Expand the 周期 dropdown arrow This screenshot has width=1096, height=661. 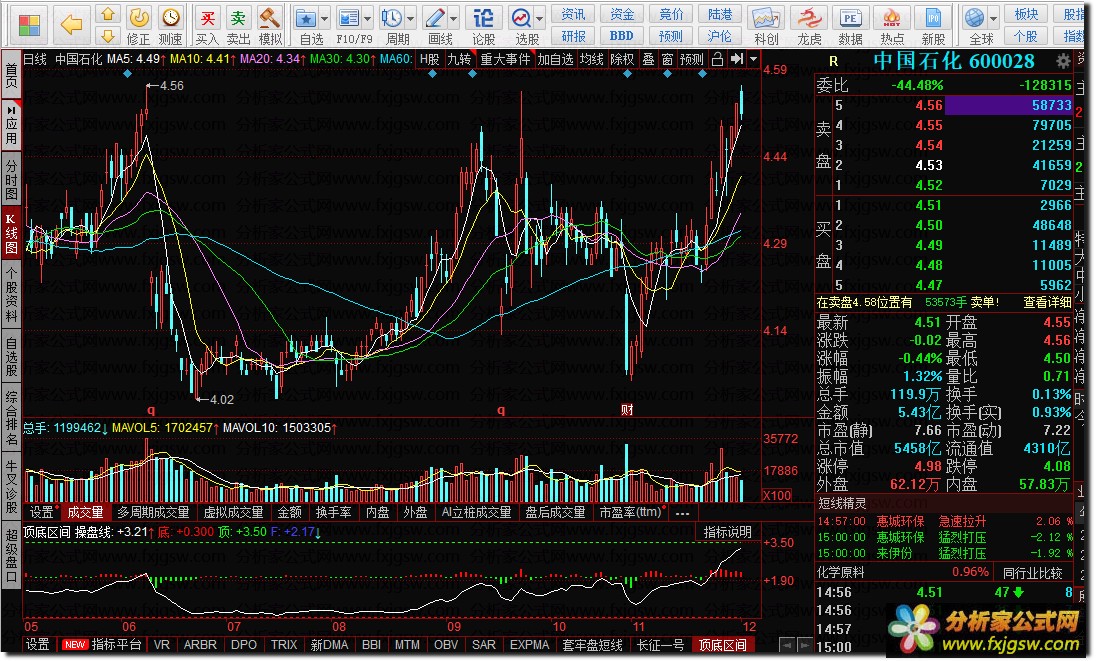[410, 19]
